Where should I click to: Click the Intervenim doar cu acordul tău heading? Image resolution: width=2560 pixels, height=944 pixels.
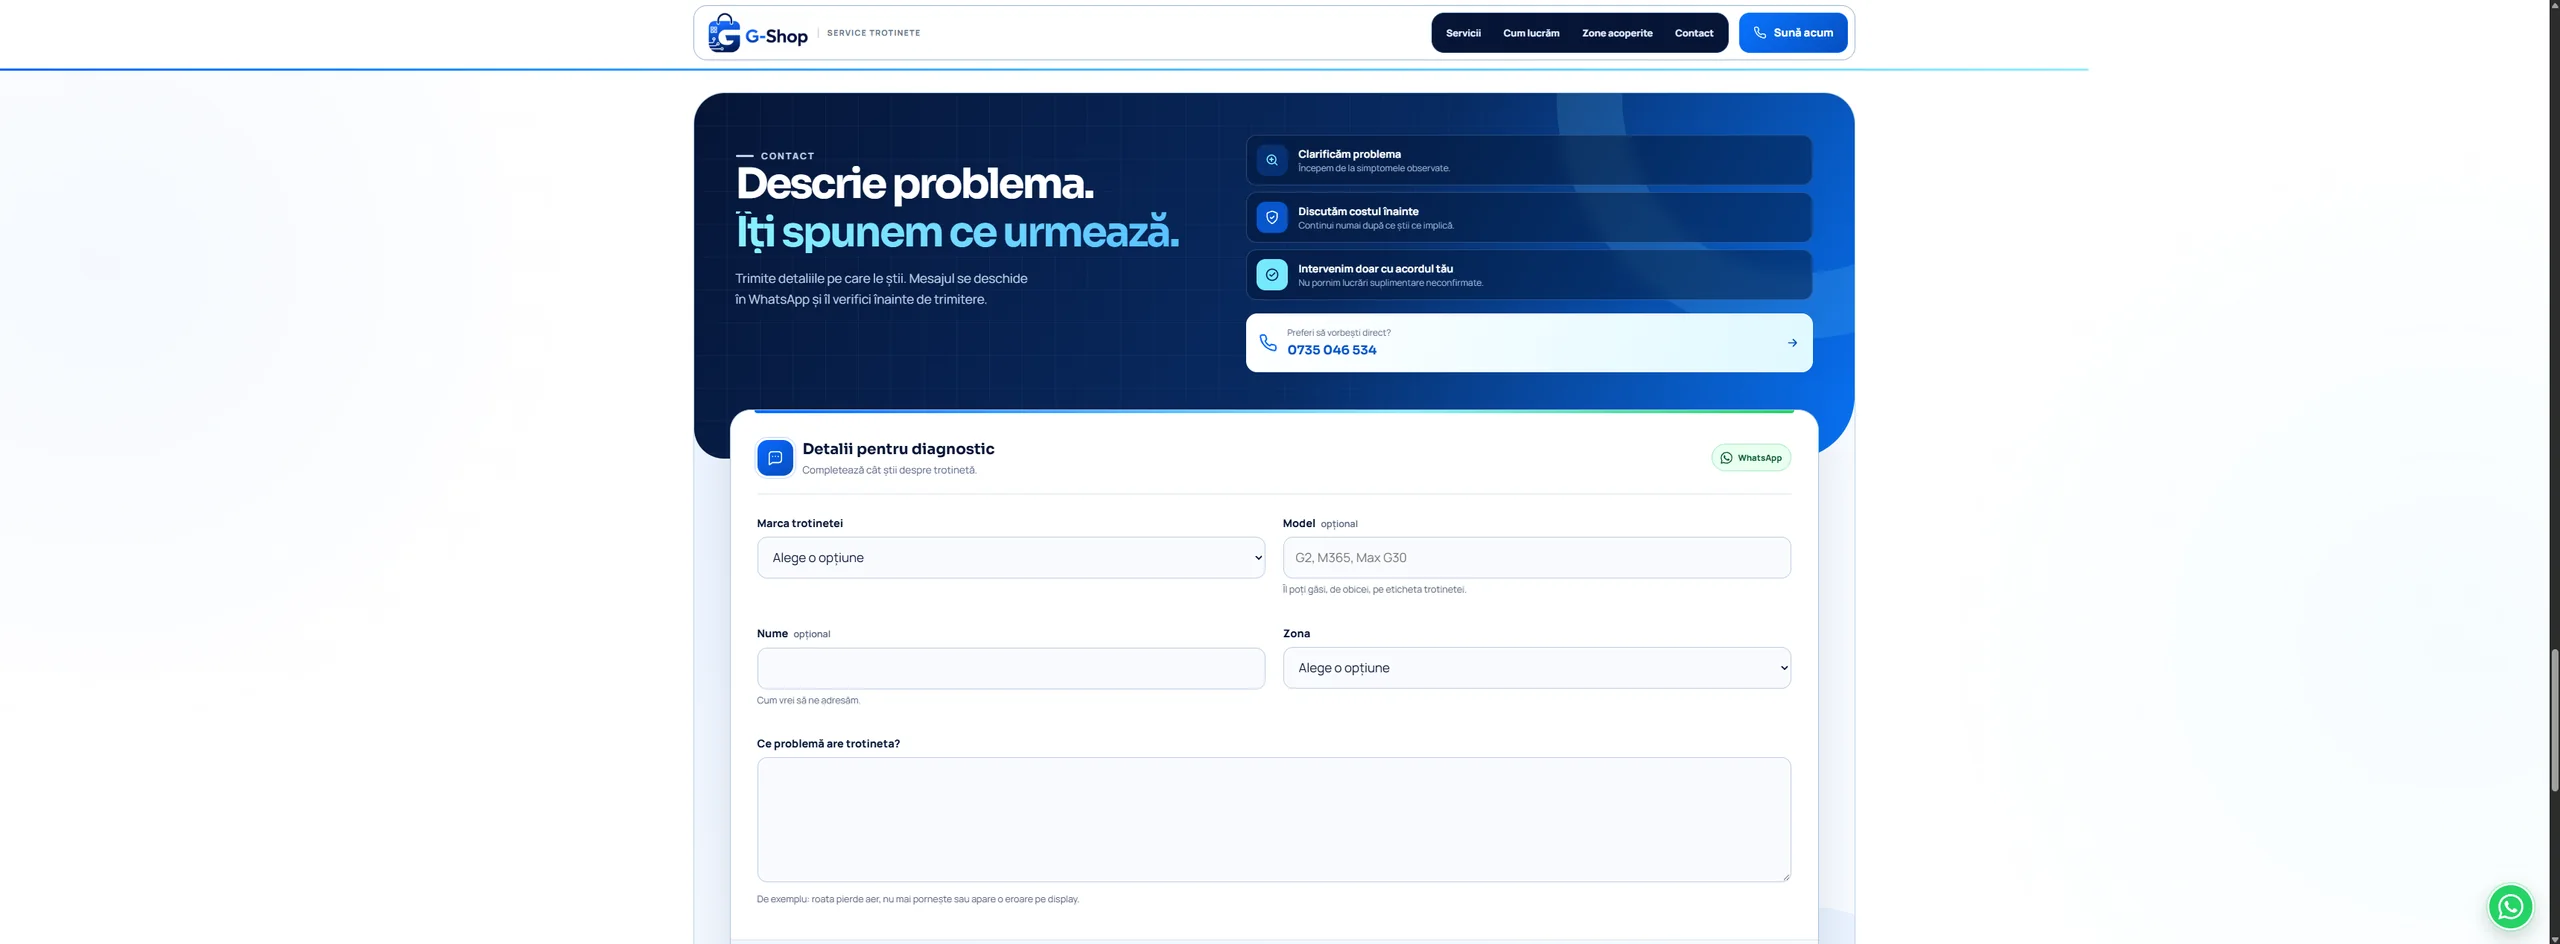(x=1375, y=268)
